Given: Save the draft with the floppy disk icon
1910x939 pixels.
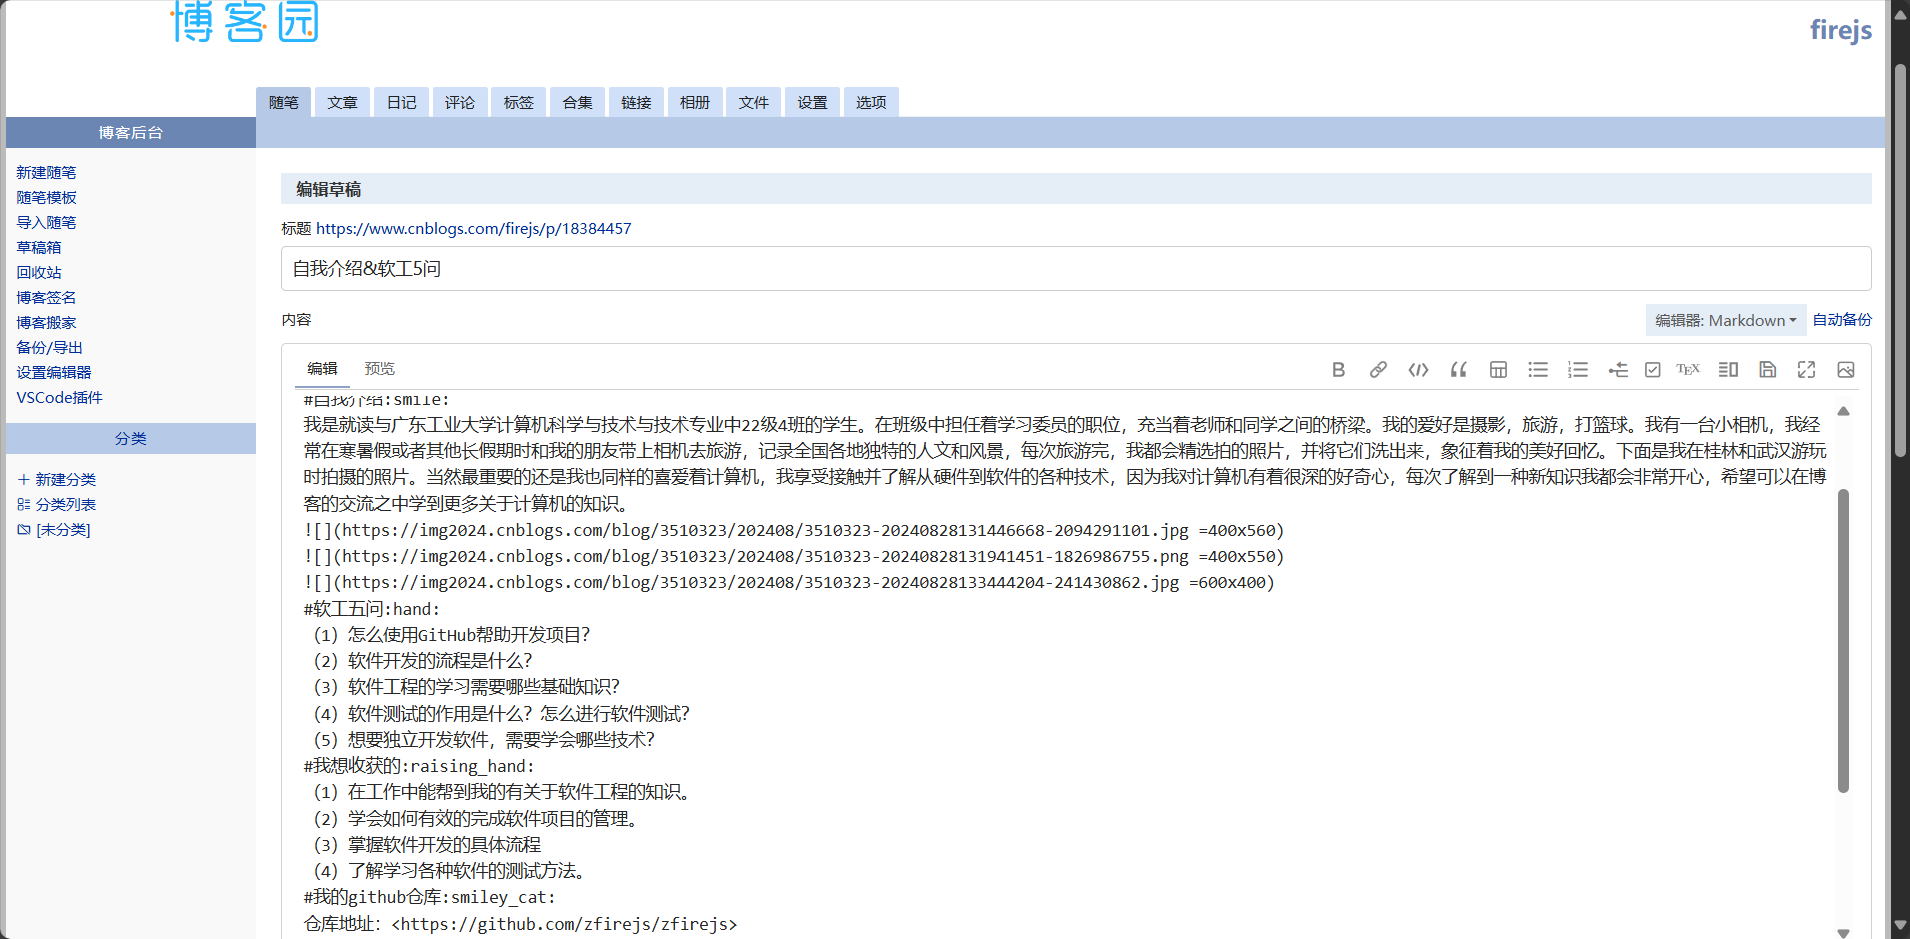Looking at the screenshot, I should tap(1768, 370).
